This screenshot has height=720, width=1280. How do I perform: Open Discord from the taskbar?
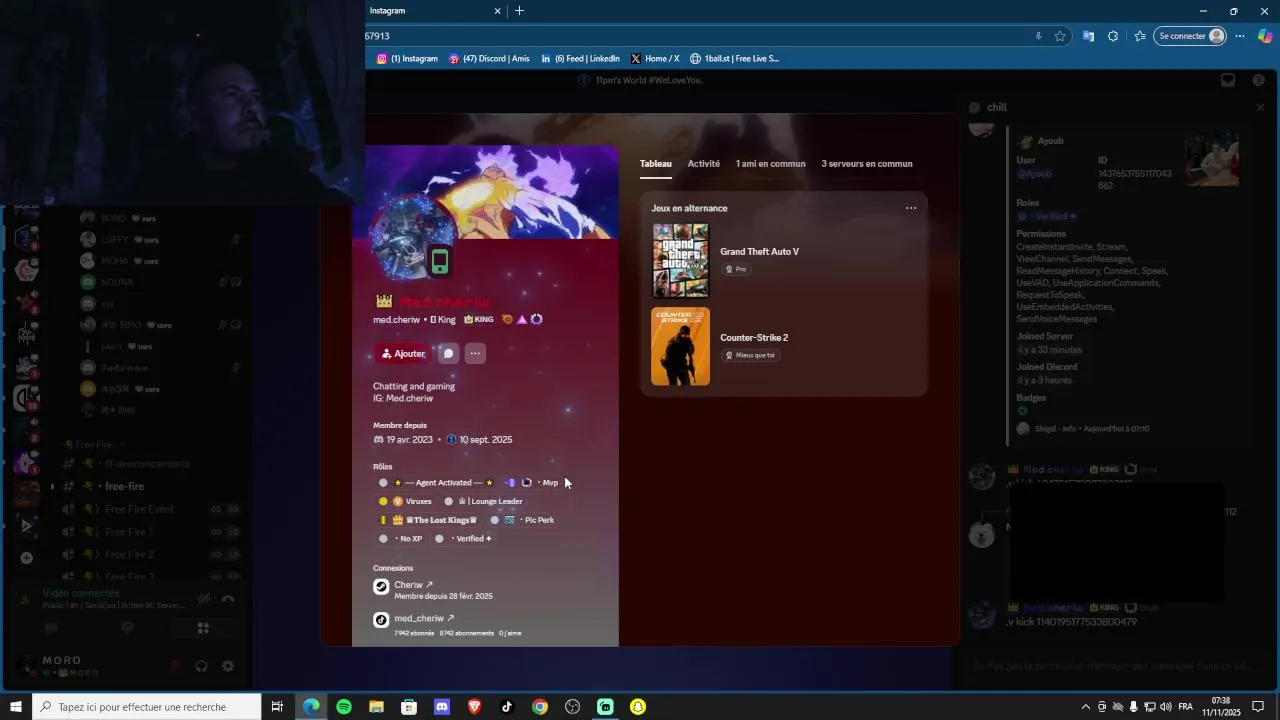pos(442,707)
